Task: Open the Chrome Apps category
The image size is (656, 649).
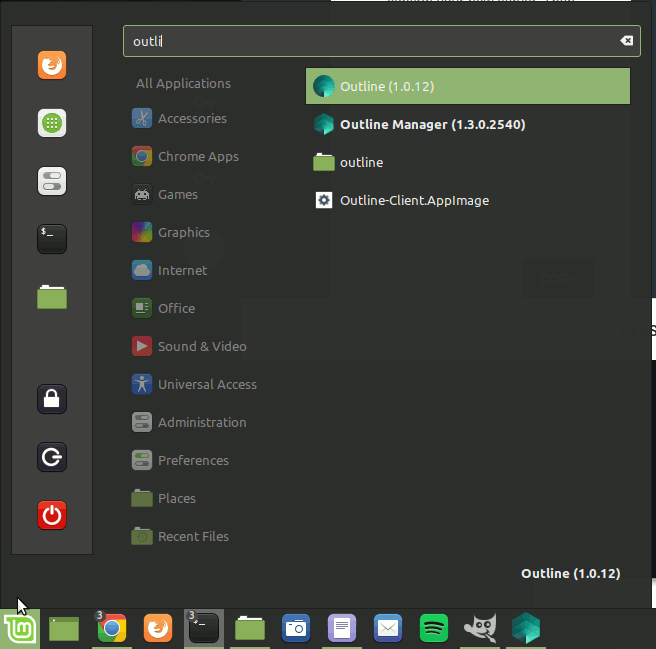Action: (x=185, y=156)
